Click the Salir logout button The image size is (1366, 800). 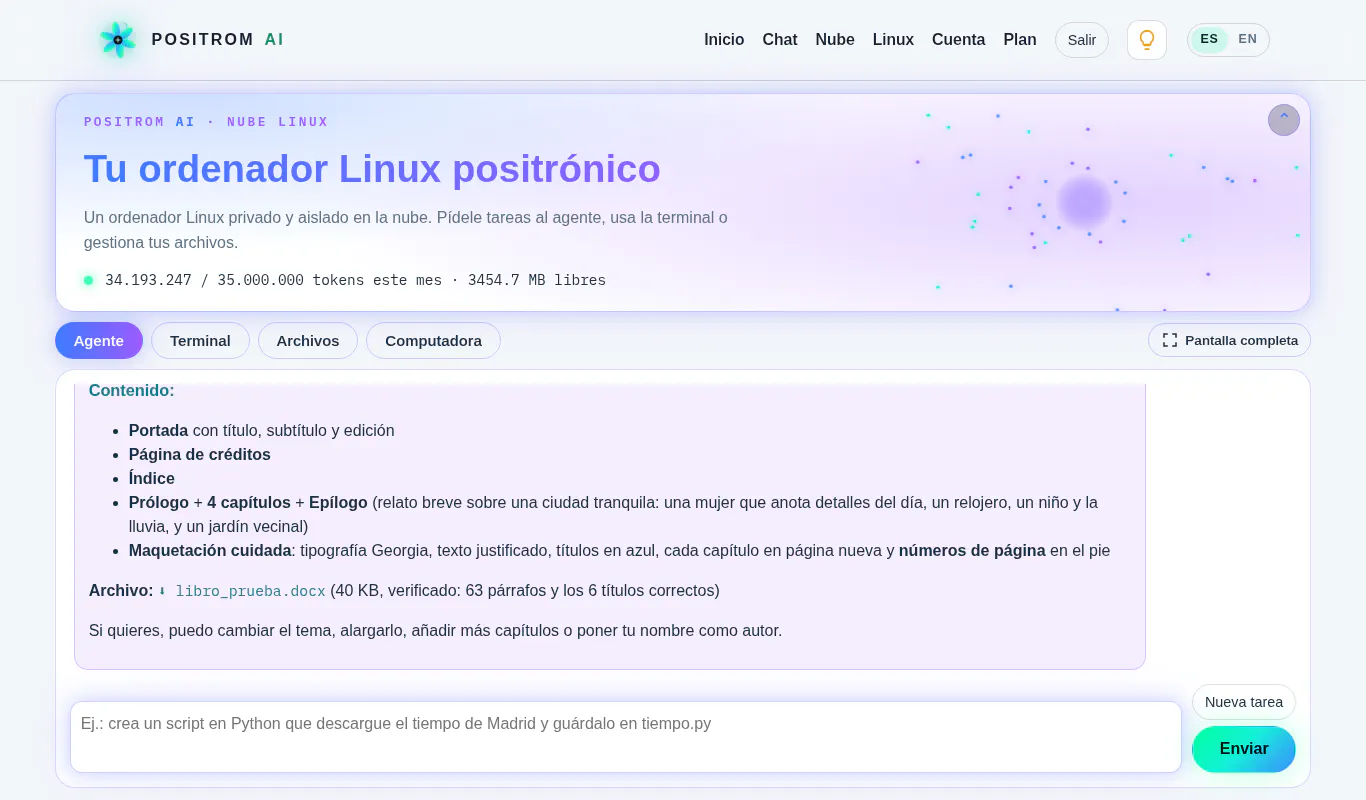1082,40
